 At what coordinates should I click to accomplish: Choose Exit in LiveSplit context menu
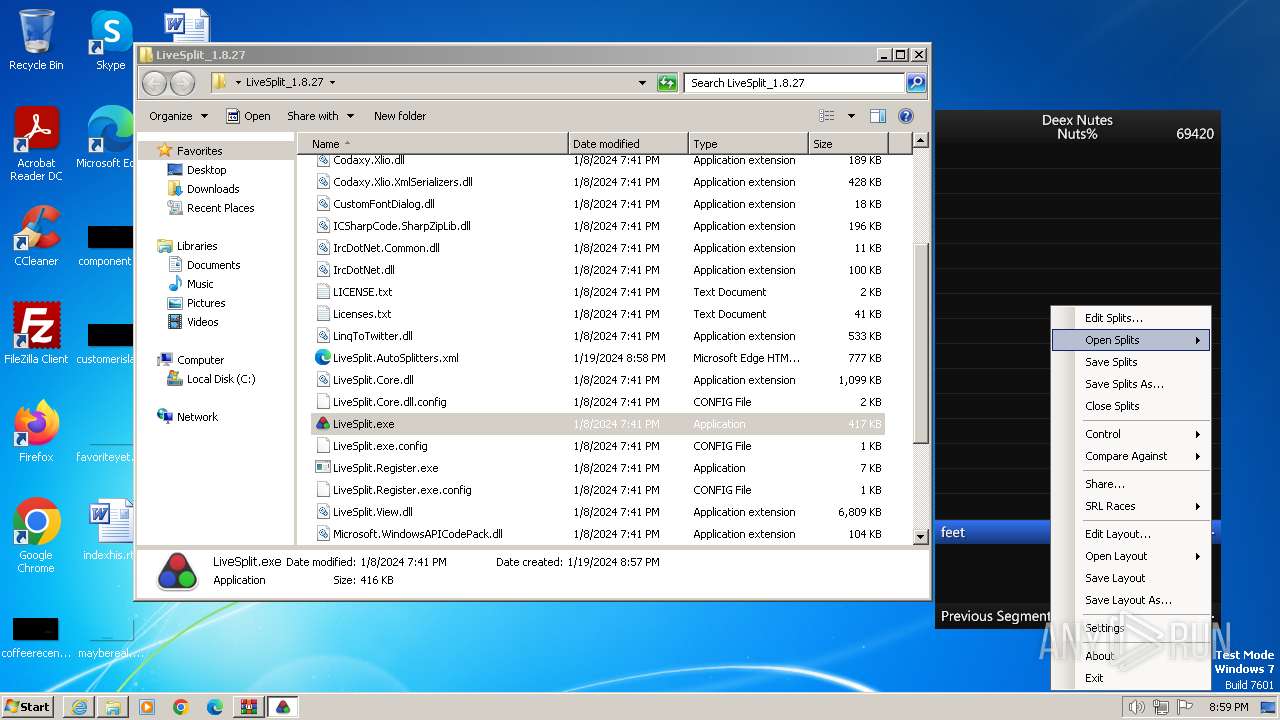click(x=1131, y=678)
